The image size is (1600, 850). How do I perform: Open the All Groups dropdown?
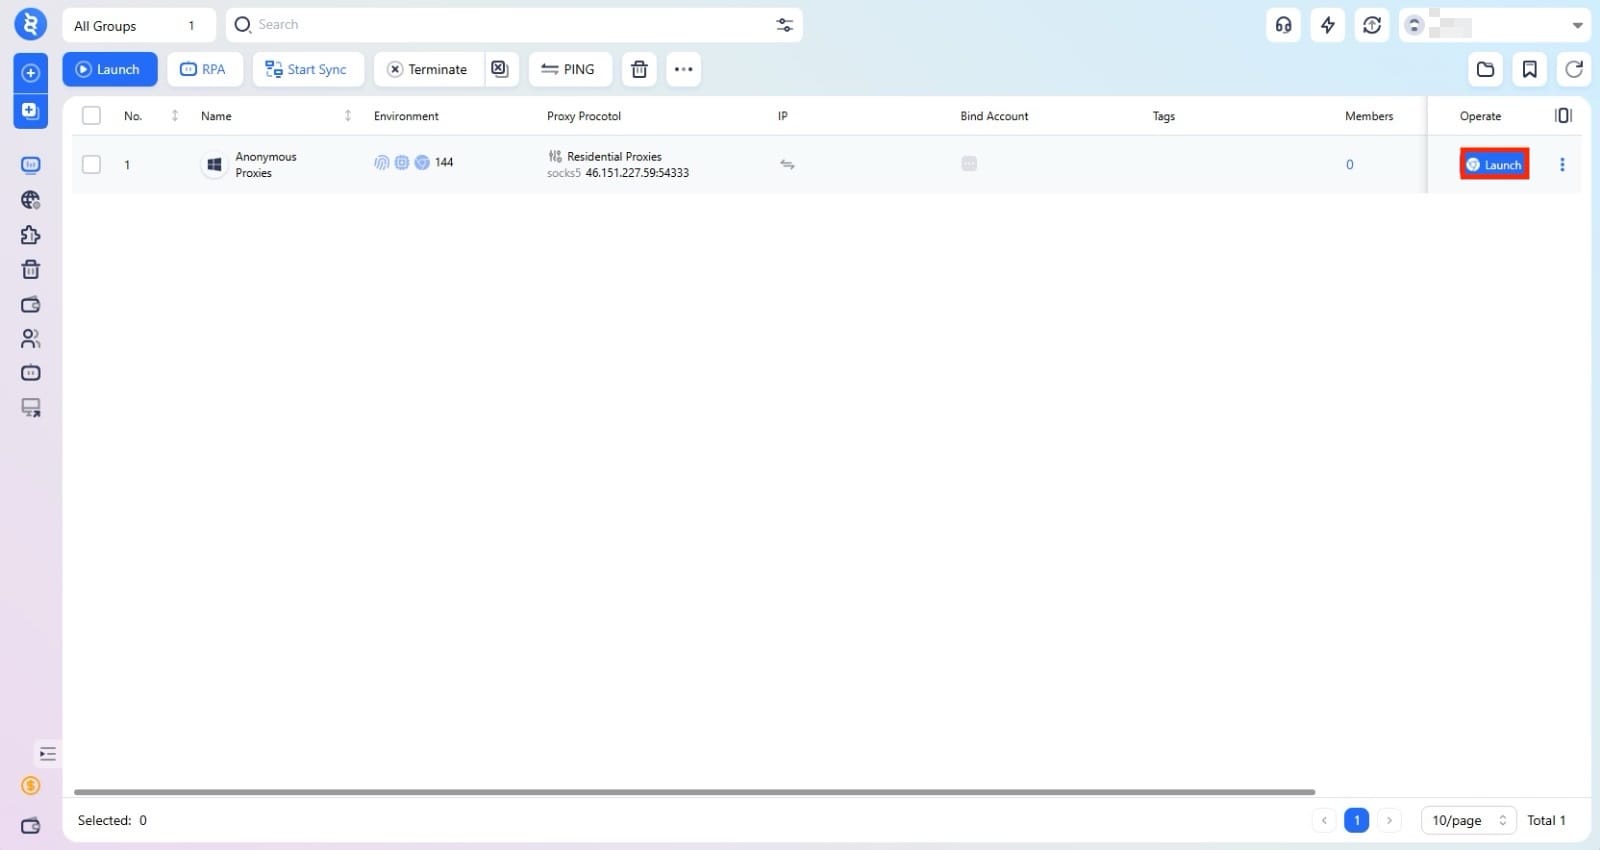tap(139, 25)
